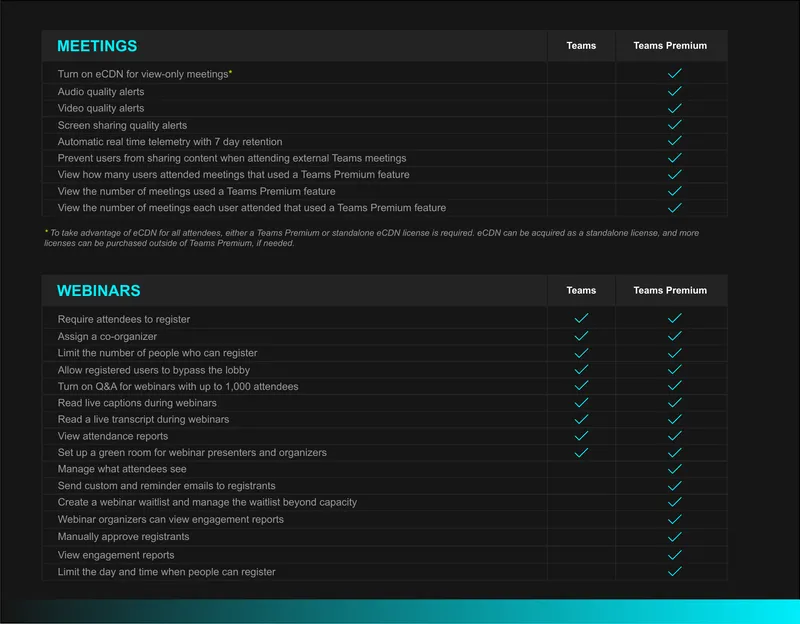Click the Teams checkmark for Read live captions during webinars
This screenshot has width=800, height=624.
click(x=581, y=403)
